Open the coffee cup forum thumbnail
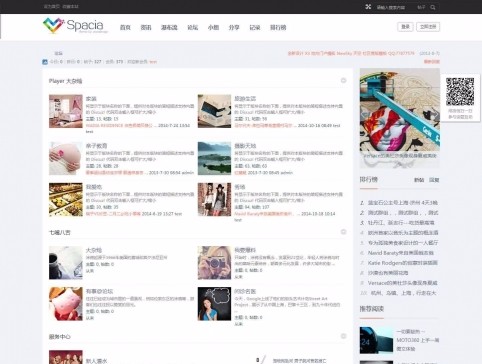The width and height of the screenshot is (482, 364). click(66, 263)
